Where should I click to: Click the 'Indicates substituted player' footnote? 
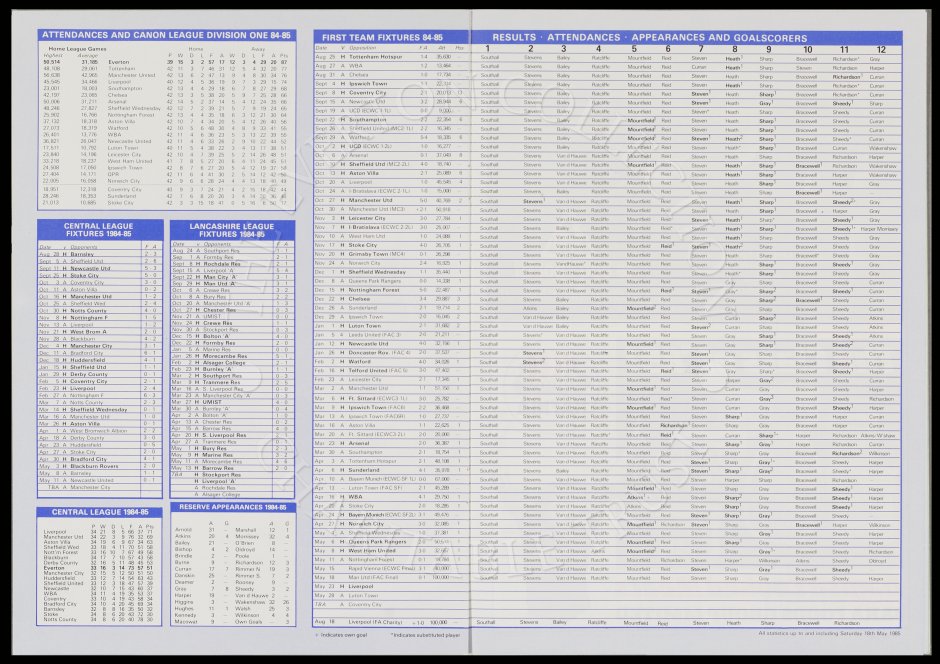click(426, 635)
